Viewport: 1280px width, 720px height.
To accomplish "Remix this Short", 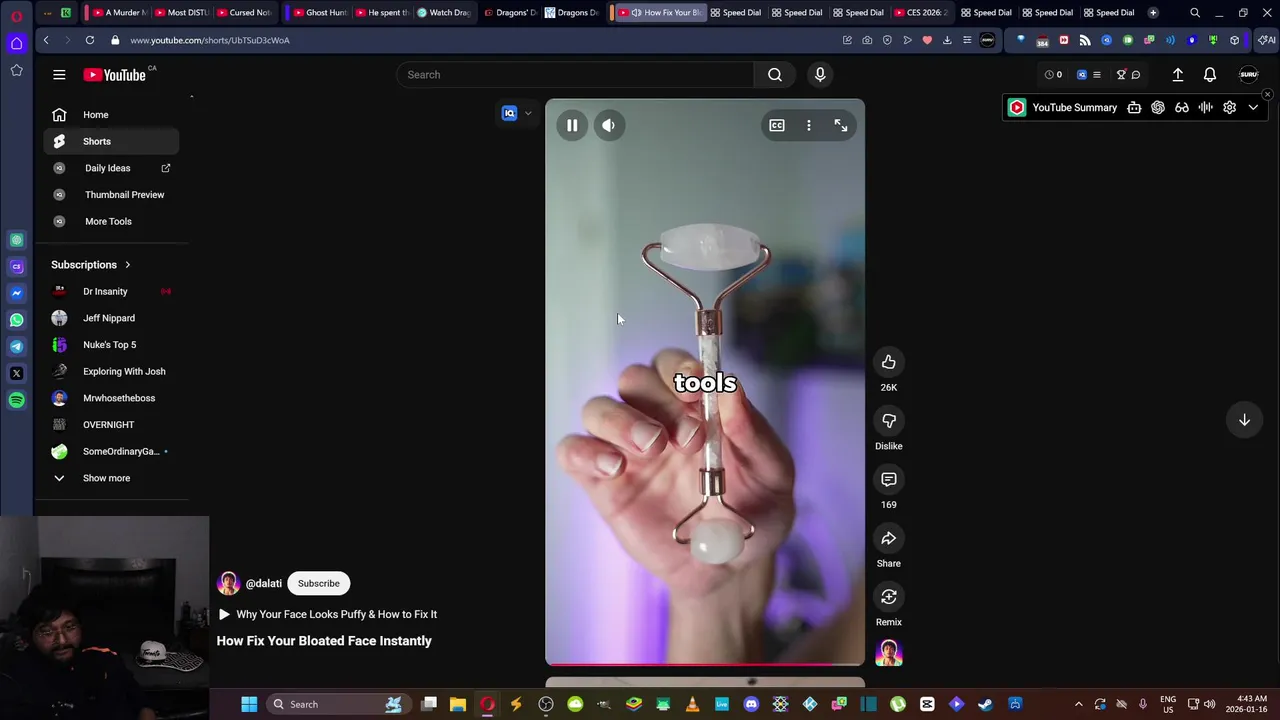I will tap(889, 597).
